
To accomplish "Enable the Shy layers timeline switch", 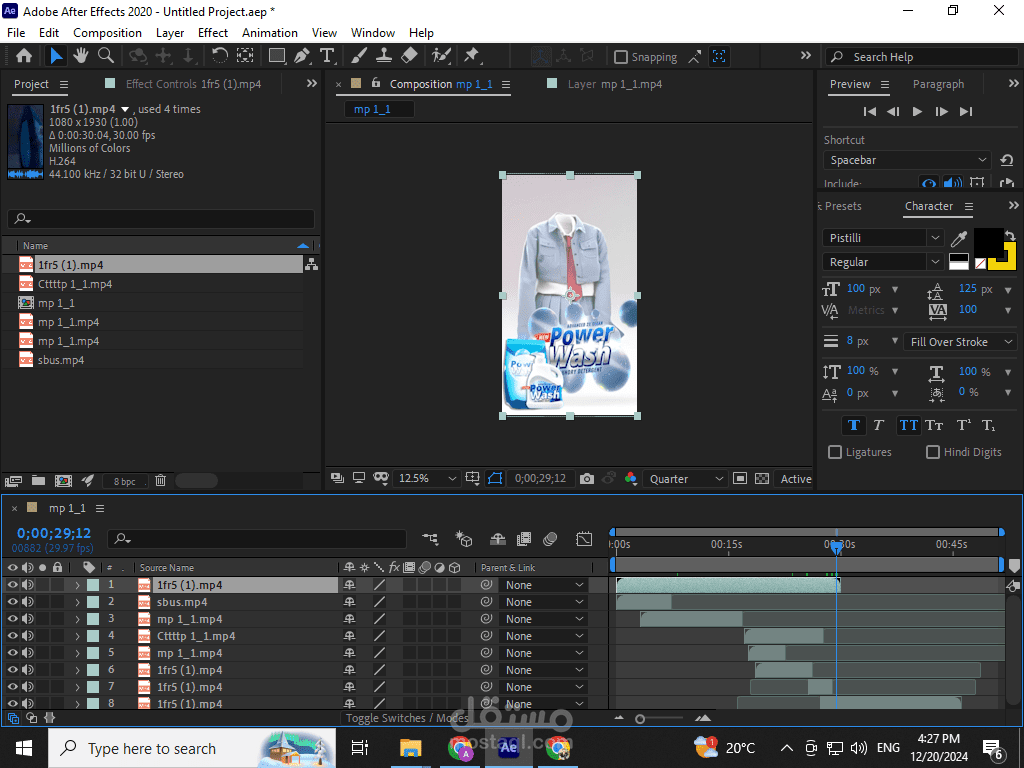I will pyautogui.click(x=498, y=539).
